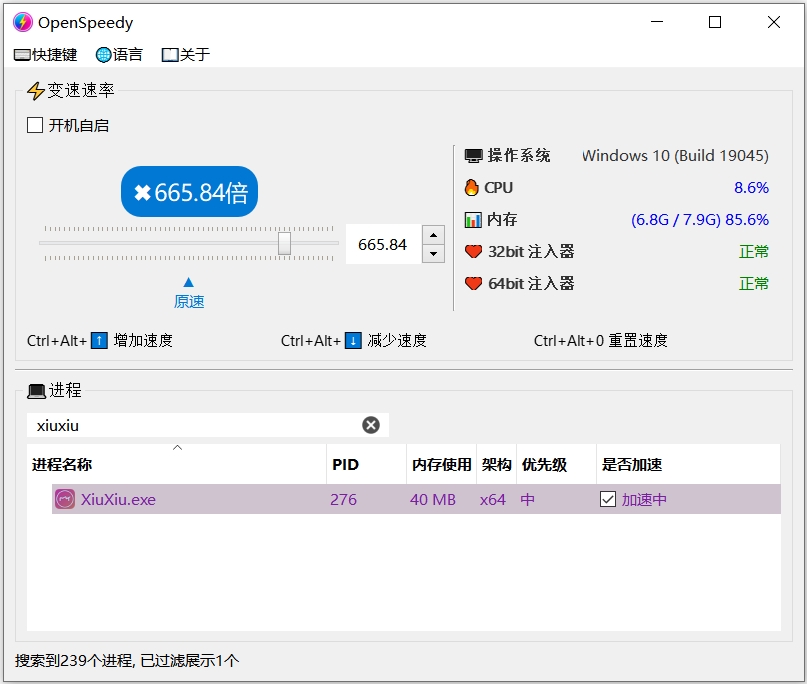Click 正常 status of 32bit 注入器
807x684 pixels.
(x=753, y=252)
